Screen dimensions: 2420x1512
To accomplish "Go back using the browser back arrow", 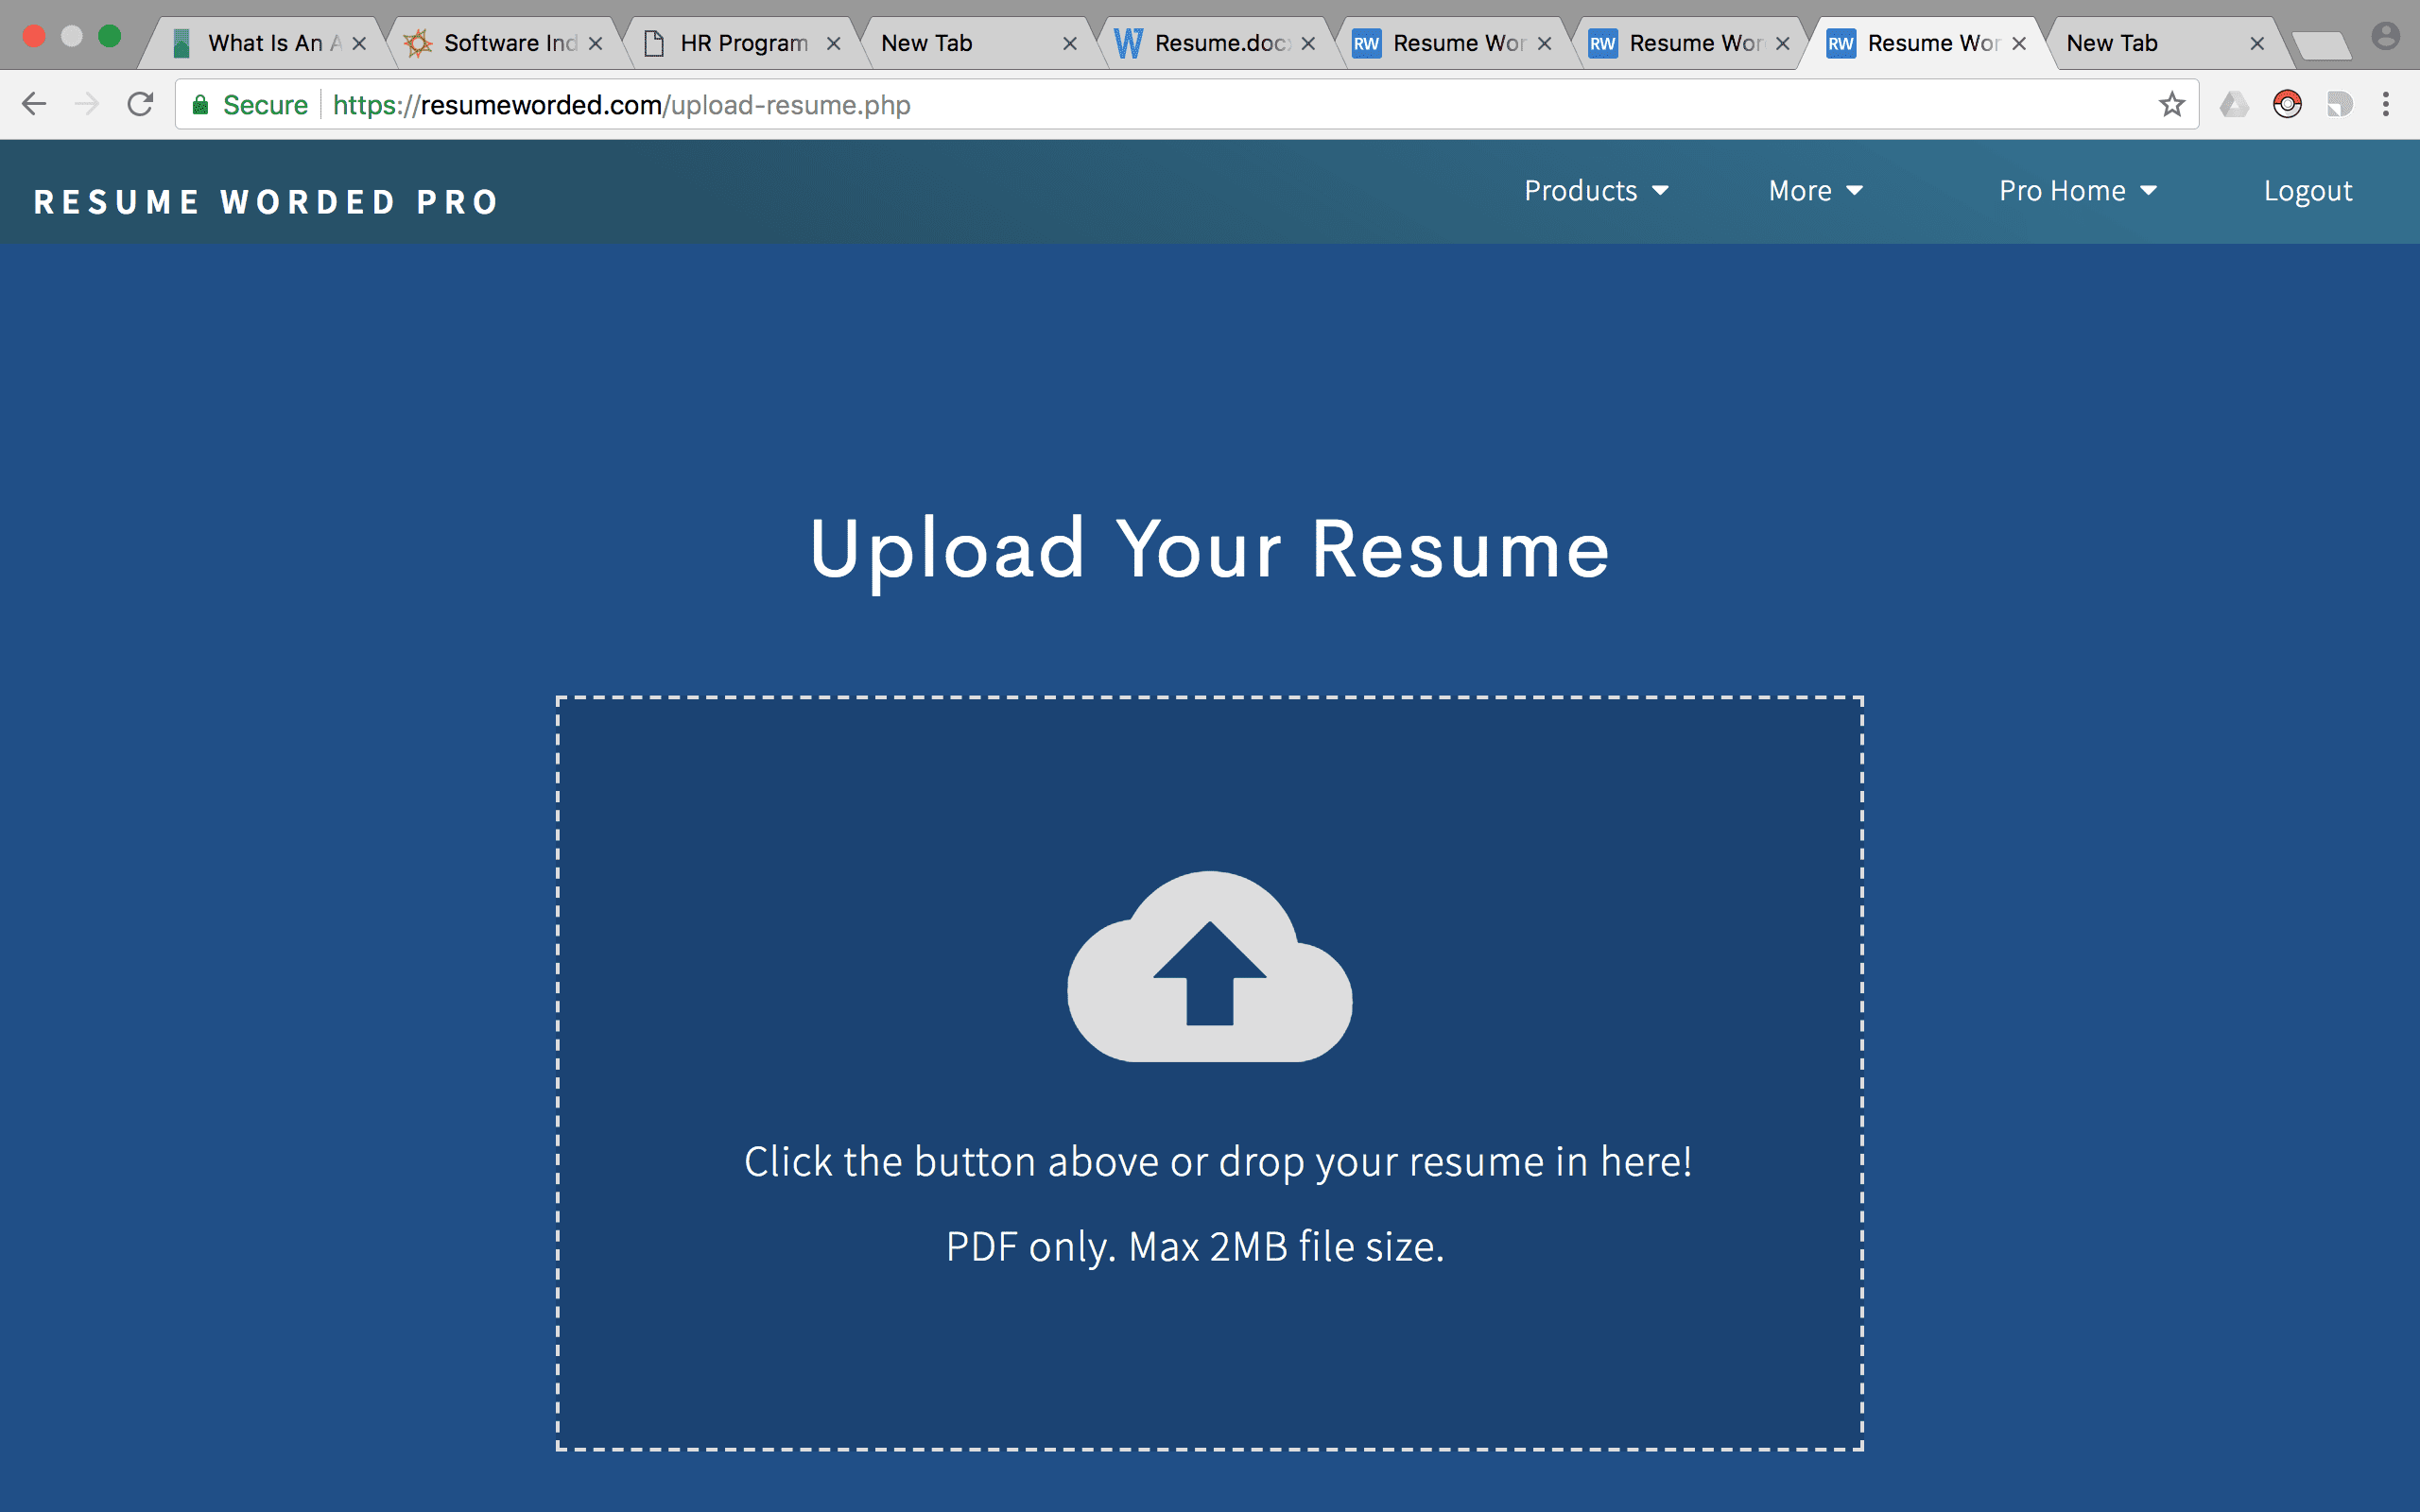I will [34, 104].
